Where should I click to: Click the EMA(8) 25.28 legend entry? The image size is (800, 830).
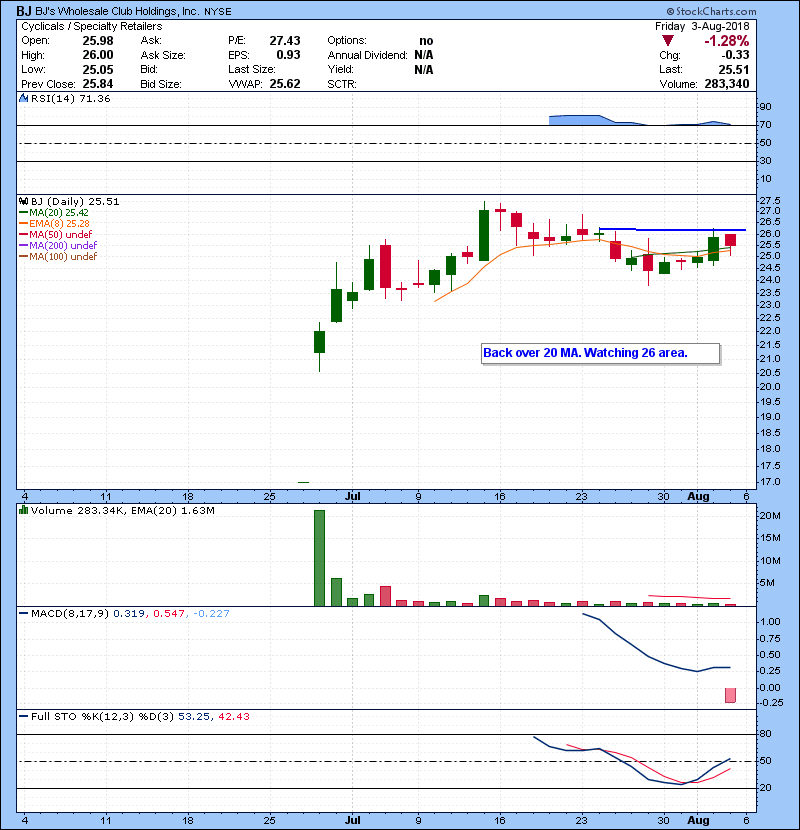click(54, 223)
